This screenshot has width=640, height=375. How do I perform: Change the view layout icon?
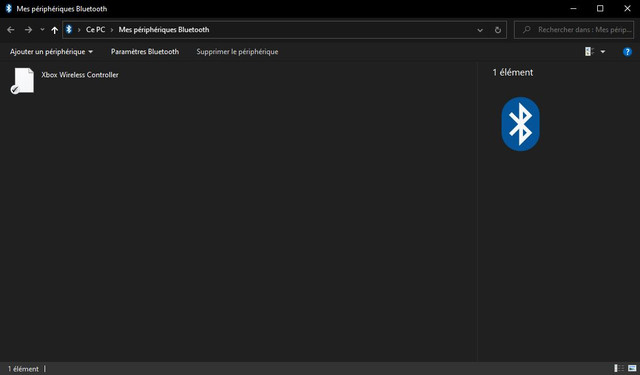pyautogui.click(x=589, y=52)
